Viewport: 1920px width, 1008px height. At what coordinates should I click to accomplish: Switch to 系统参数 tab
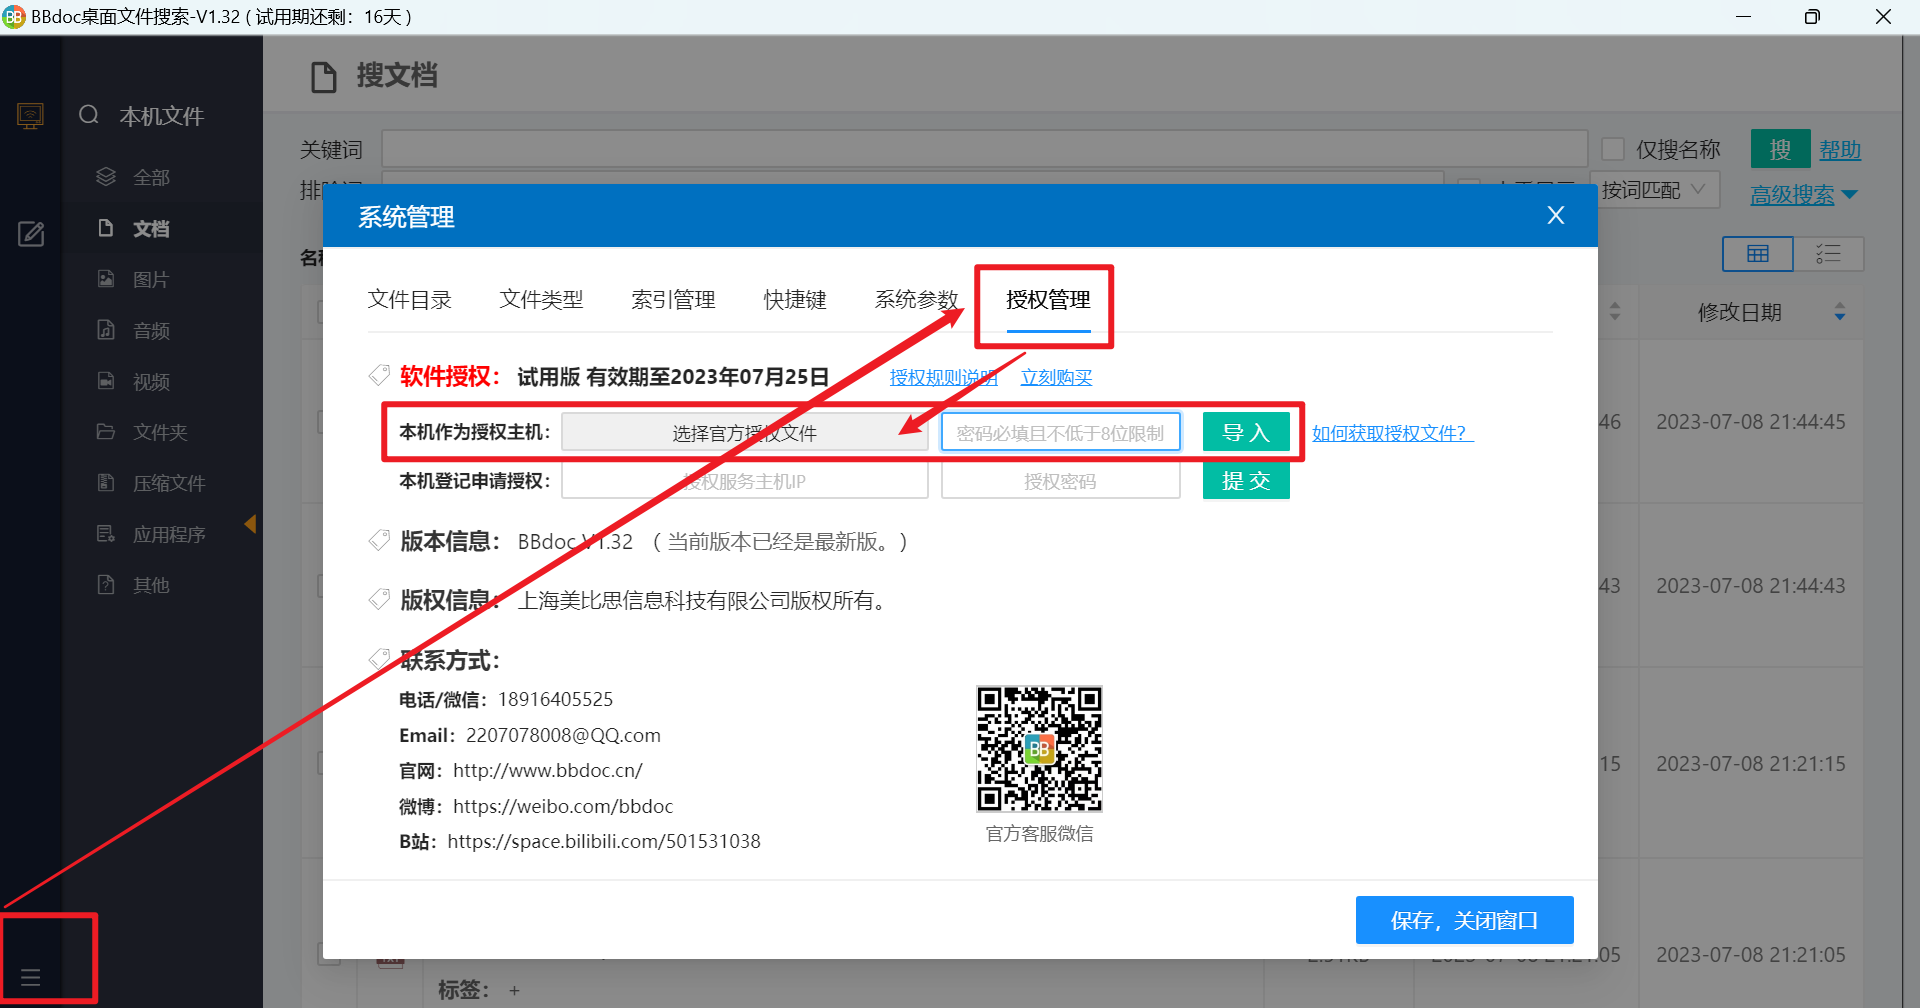(x=917, y=299)
